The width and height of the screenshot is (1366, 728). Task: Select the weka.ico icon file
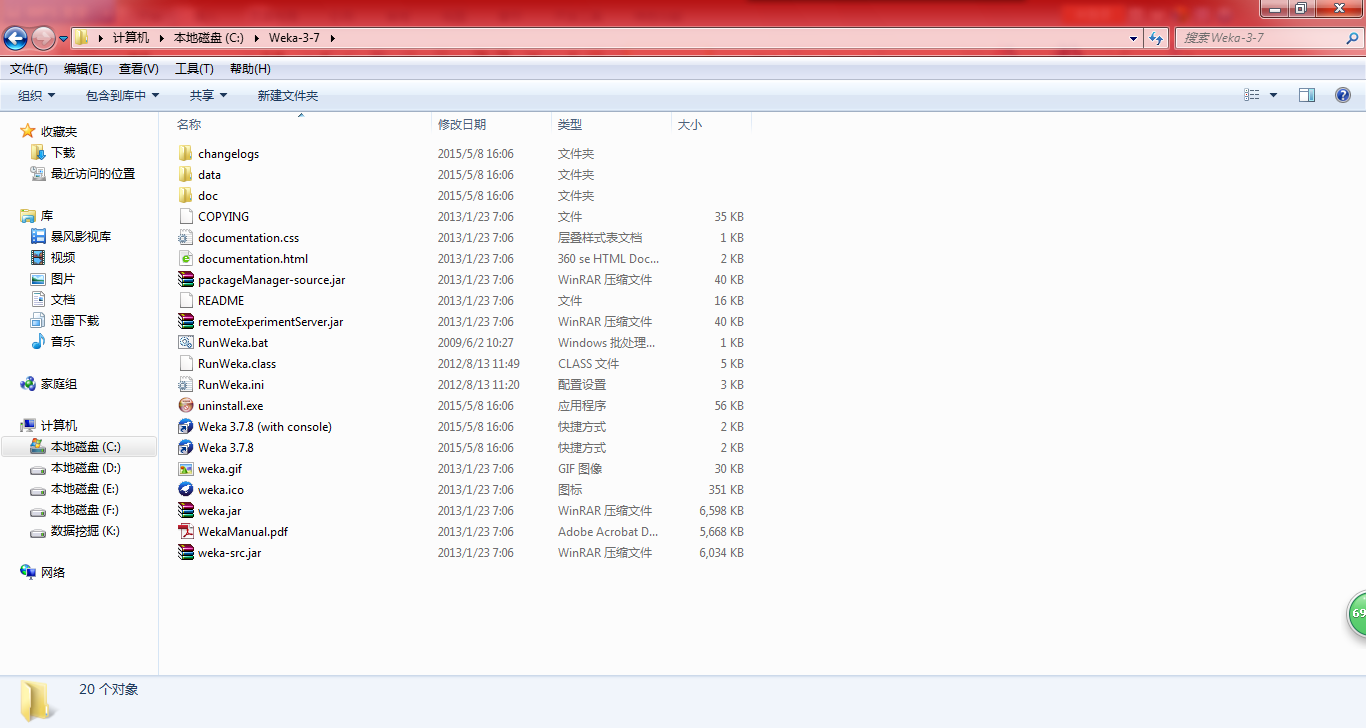185,490
